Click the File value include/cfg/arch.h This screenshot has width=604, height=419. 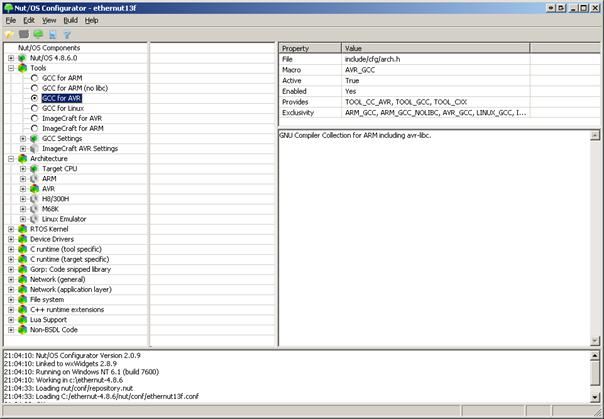[436, 59]
